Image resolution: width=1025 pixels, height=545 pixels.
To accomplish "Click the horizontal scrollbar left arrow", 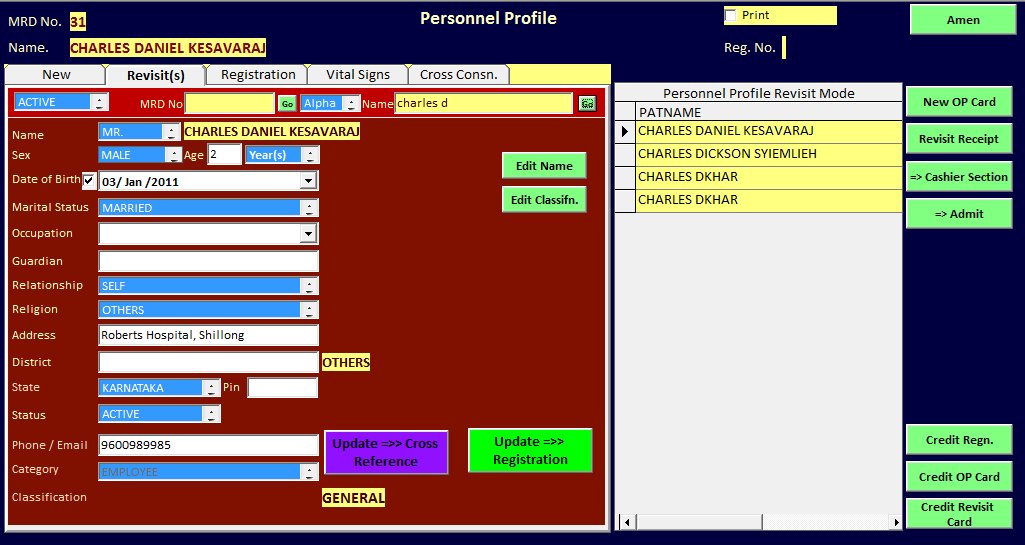I will (x=627, y=522).
